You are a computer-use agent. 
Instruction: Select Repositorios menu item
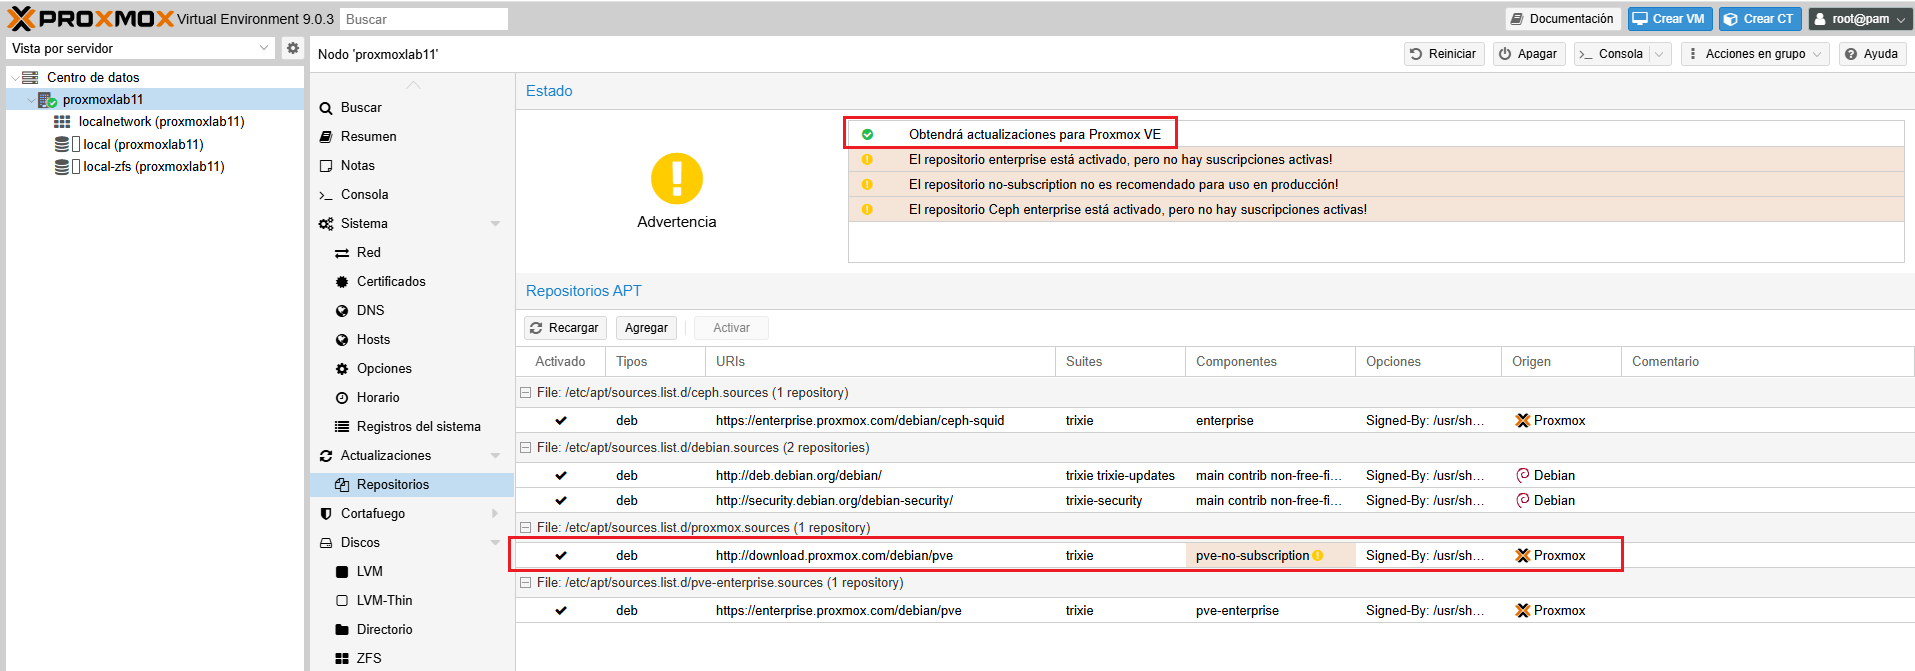(411, 485)
